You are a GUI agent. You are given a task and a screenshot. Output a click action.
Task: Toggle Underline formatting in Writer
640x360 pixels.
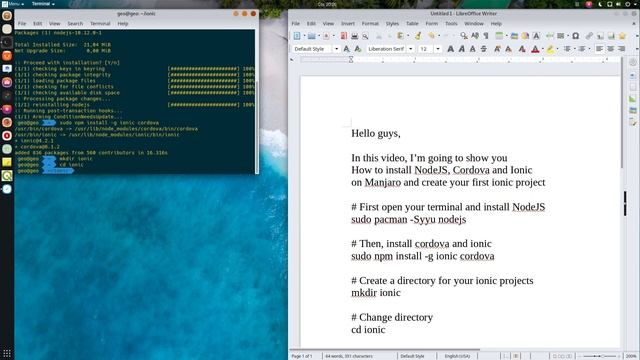pos(473,49)
